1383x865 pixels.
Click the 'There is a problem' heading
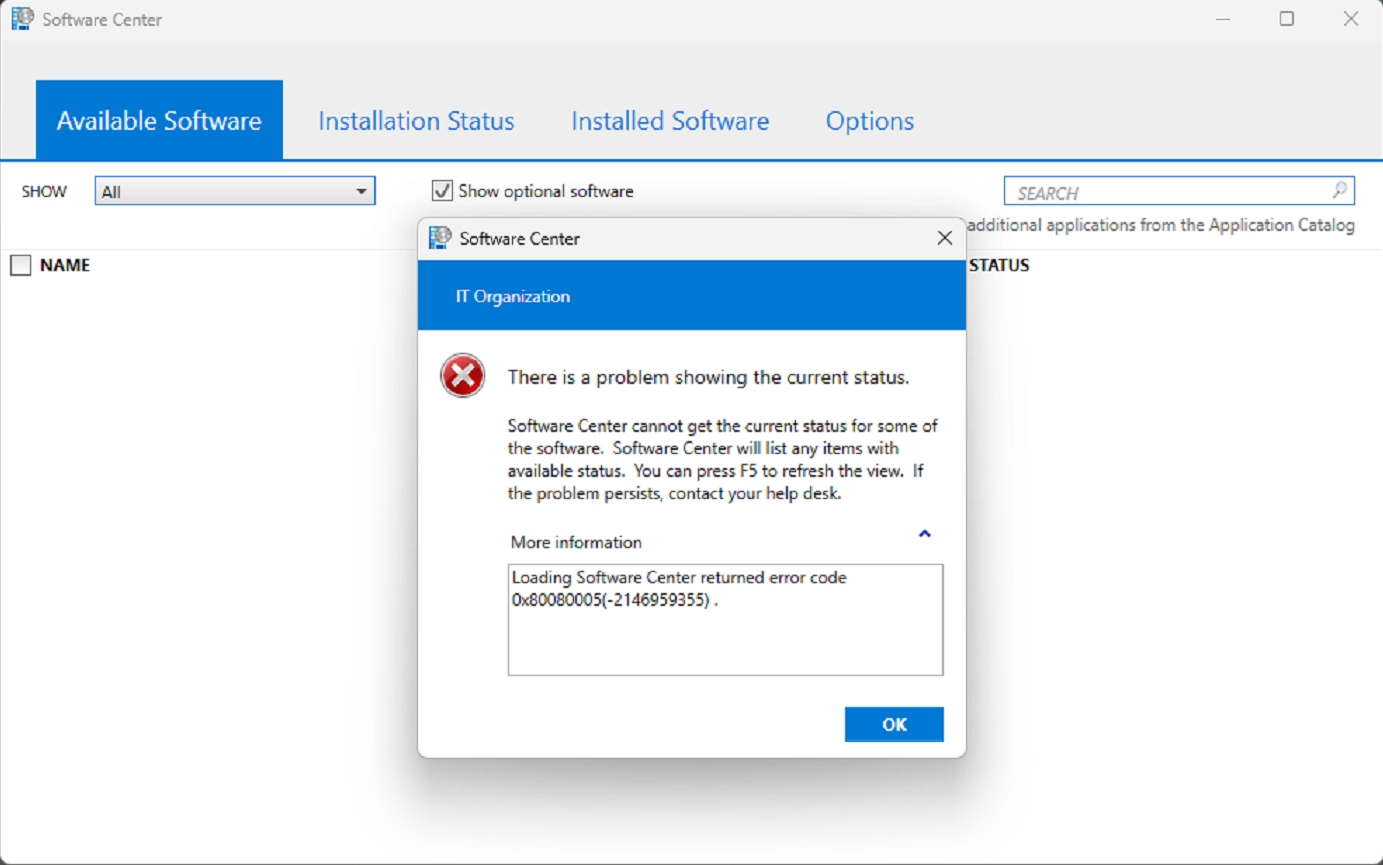point(708,377)
